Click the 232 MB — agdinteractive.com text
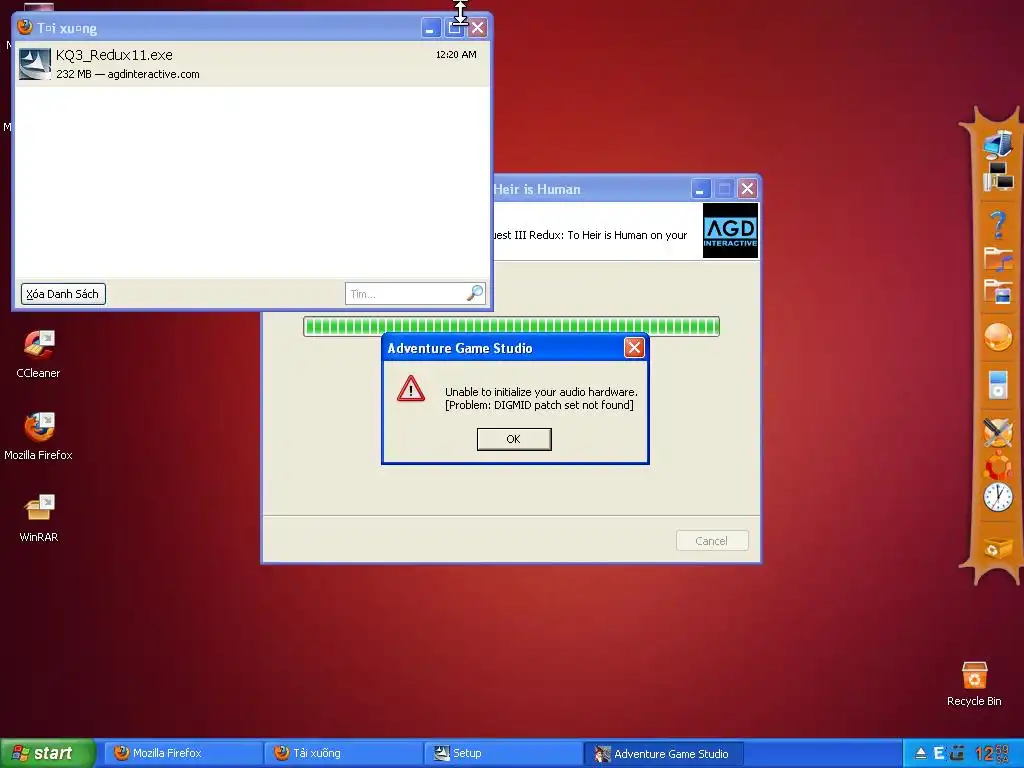The image size is (1024, 768). [x=128, y=74]
